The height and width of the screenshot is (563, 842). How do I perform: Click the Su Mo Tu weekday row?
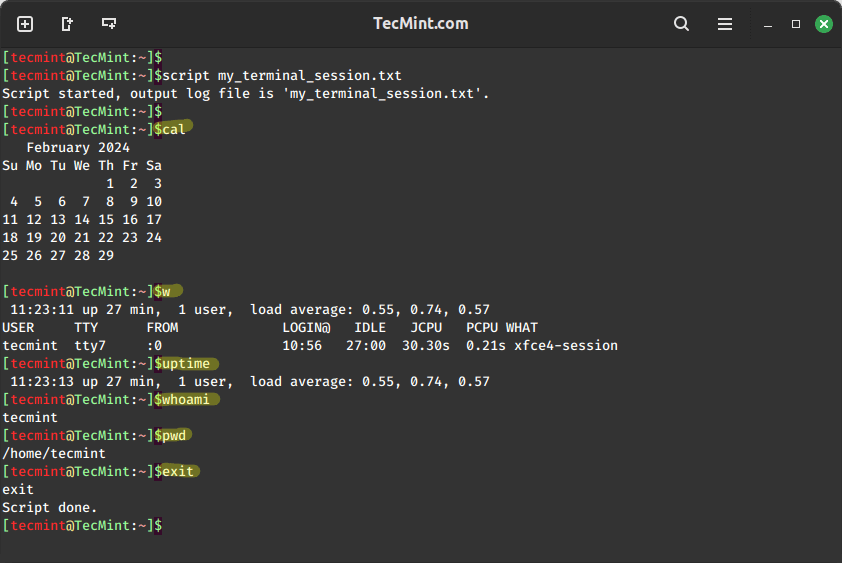coord(82,165)
